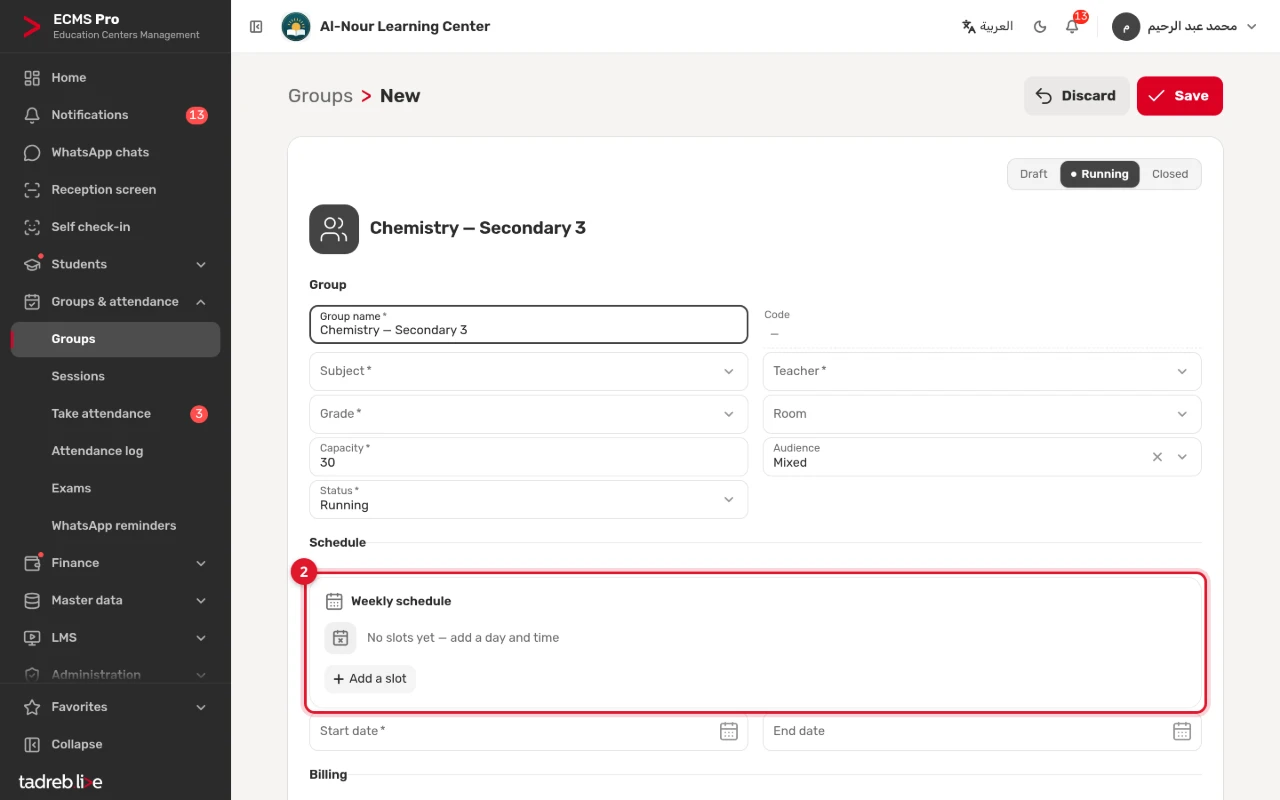Set status to Draft

[1034, 174]
